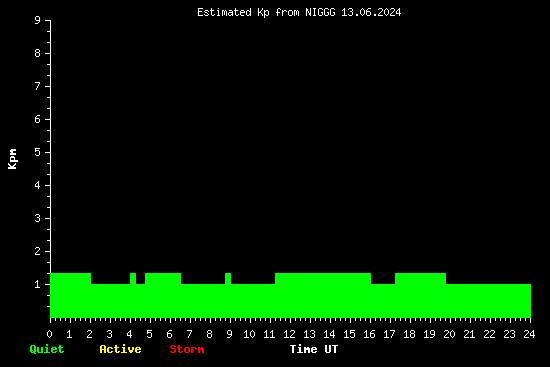The image size is (550, 367).
Task: Click hour 24 on the time axis
Action: (529, 334)
